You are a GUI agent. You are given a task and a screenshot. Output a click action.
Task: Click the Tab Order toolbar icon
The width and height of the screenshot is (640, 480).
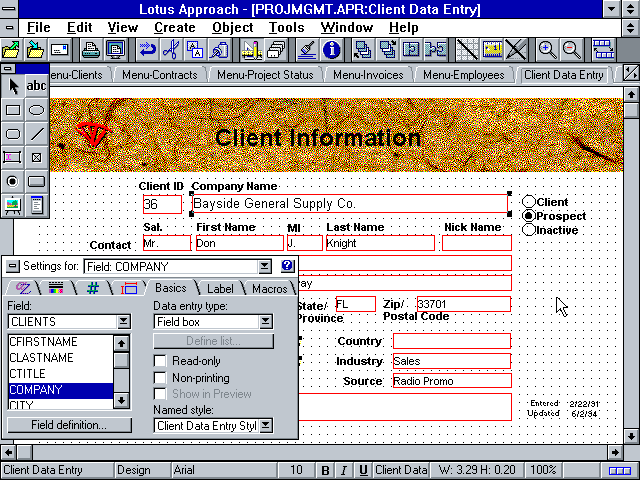(603, 50)
